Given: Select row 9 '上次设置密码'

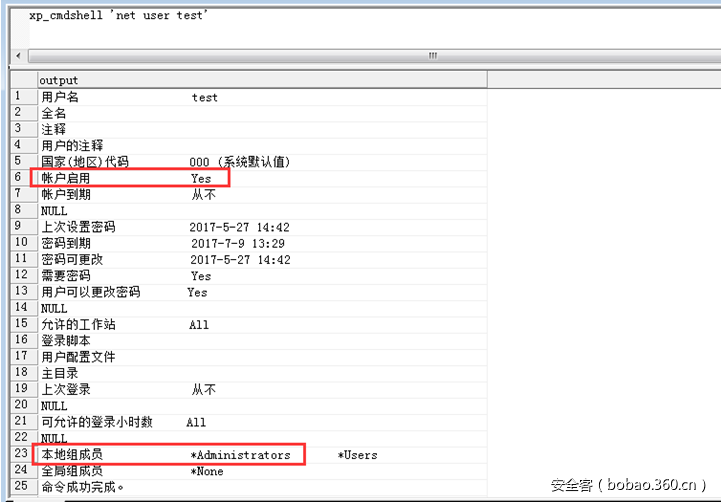Looking at the screenshot, I should (x=262, y=227).
